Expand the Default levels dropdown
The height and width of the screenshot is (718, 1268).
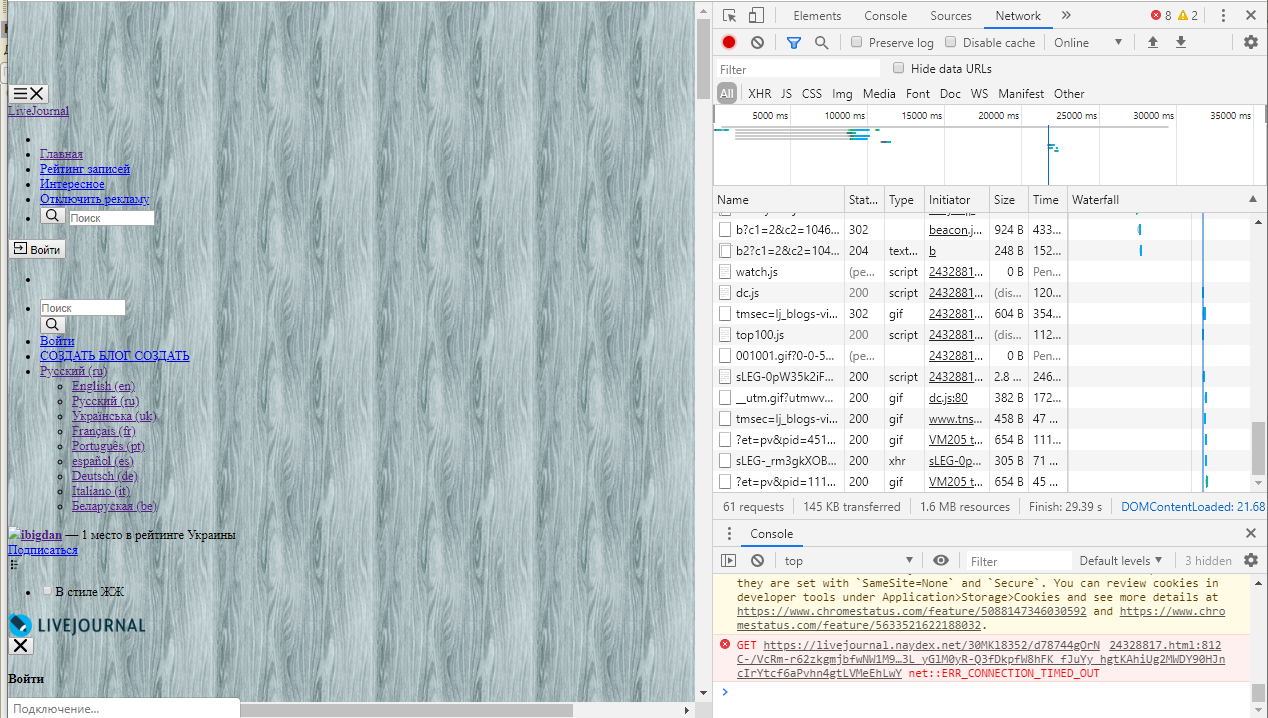pyautogui.click(x=1121, y=561)
